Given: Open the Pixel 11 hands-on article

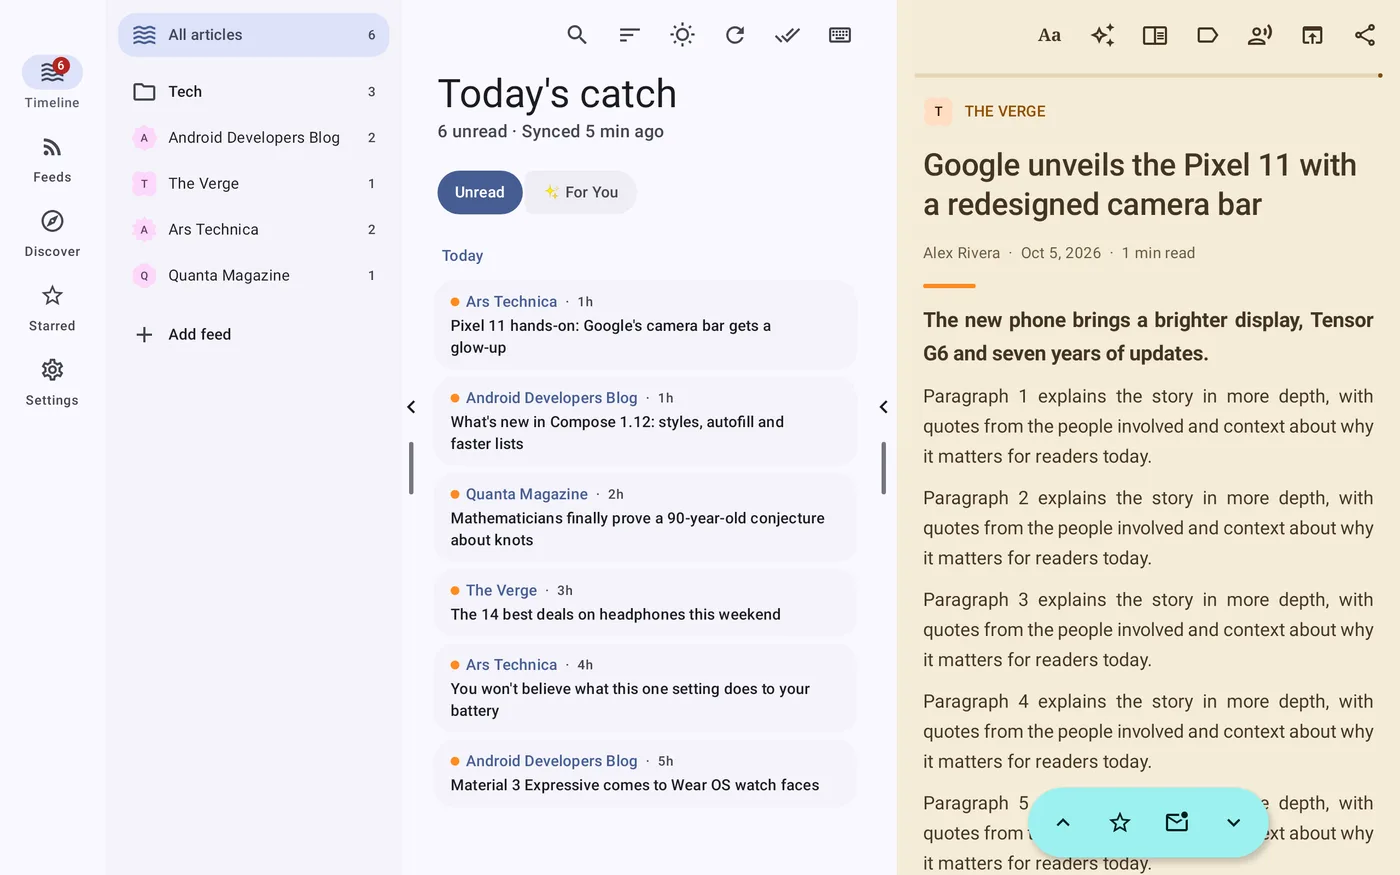Looking at the screenshot, I should [x=646, y=325].
